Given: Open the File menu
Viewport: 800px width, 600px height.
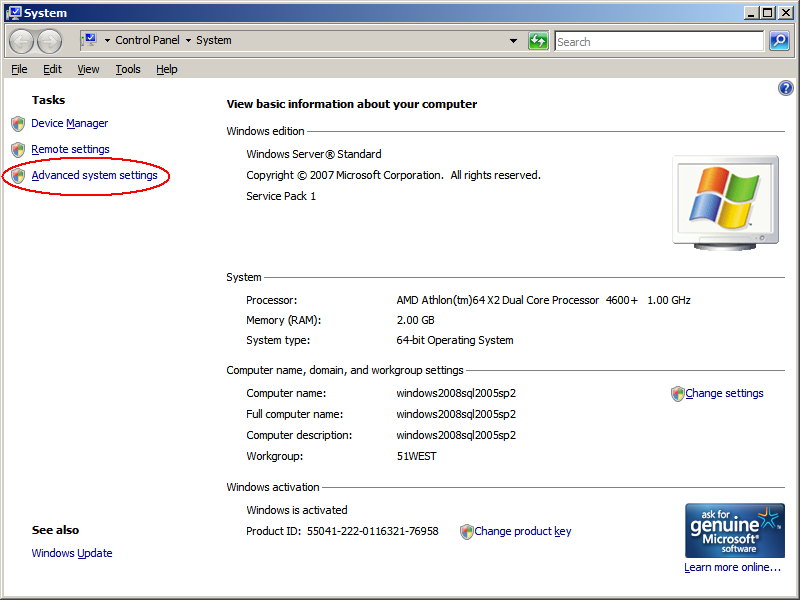Looking at the screenshot, I should pyautogui.click(x=19, y=69).
